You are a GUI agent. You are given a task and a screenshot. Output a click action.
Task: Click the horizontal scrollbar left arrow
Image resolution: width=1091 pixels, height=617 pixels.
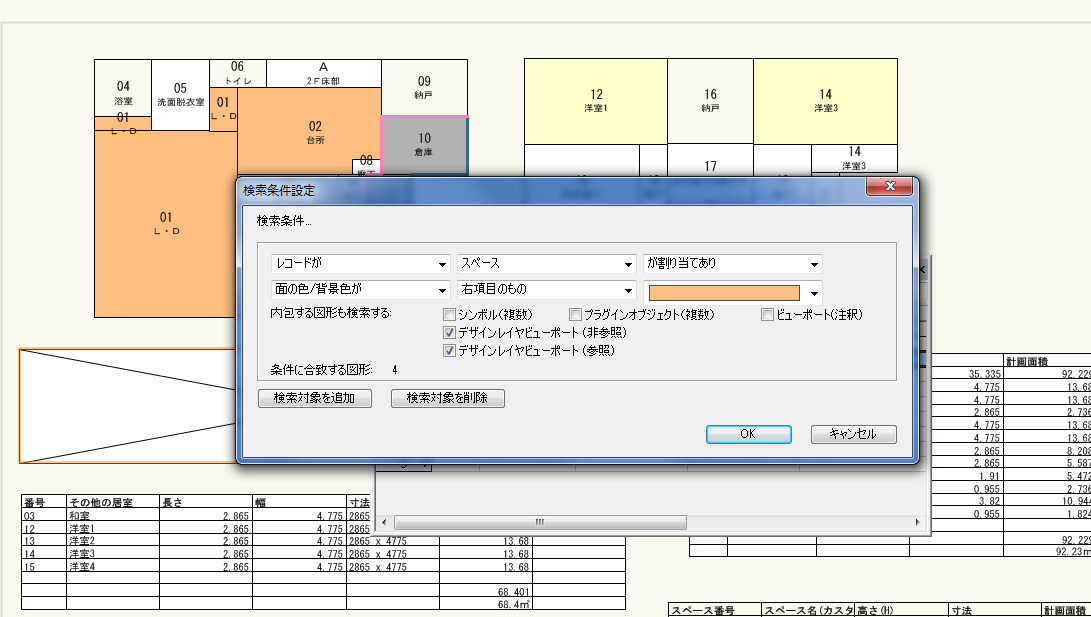pos(384,522)
